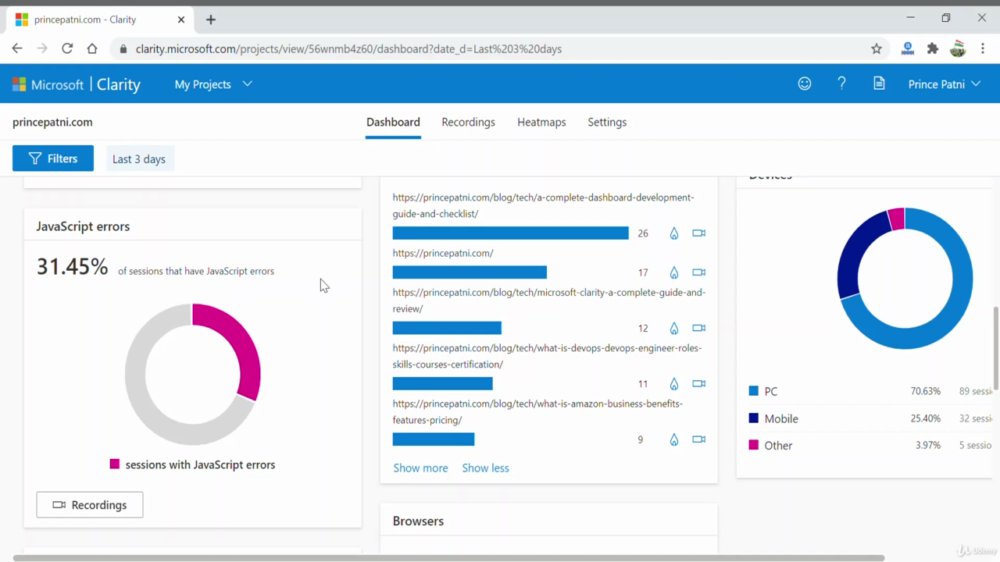Click the horizontal scrollbar at bottom
The height and width of the screenshot is (562, 1000).
448,558
